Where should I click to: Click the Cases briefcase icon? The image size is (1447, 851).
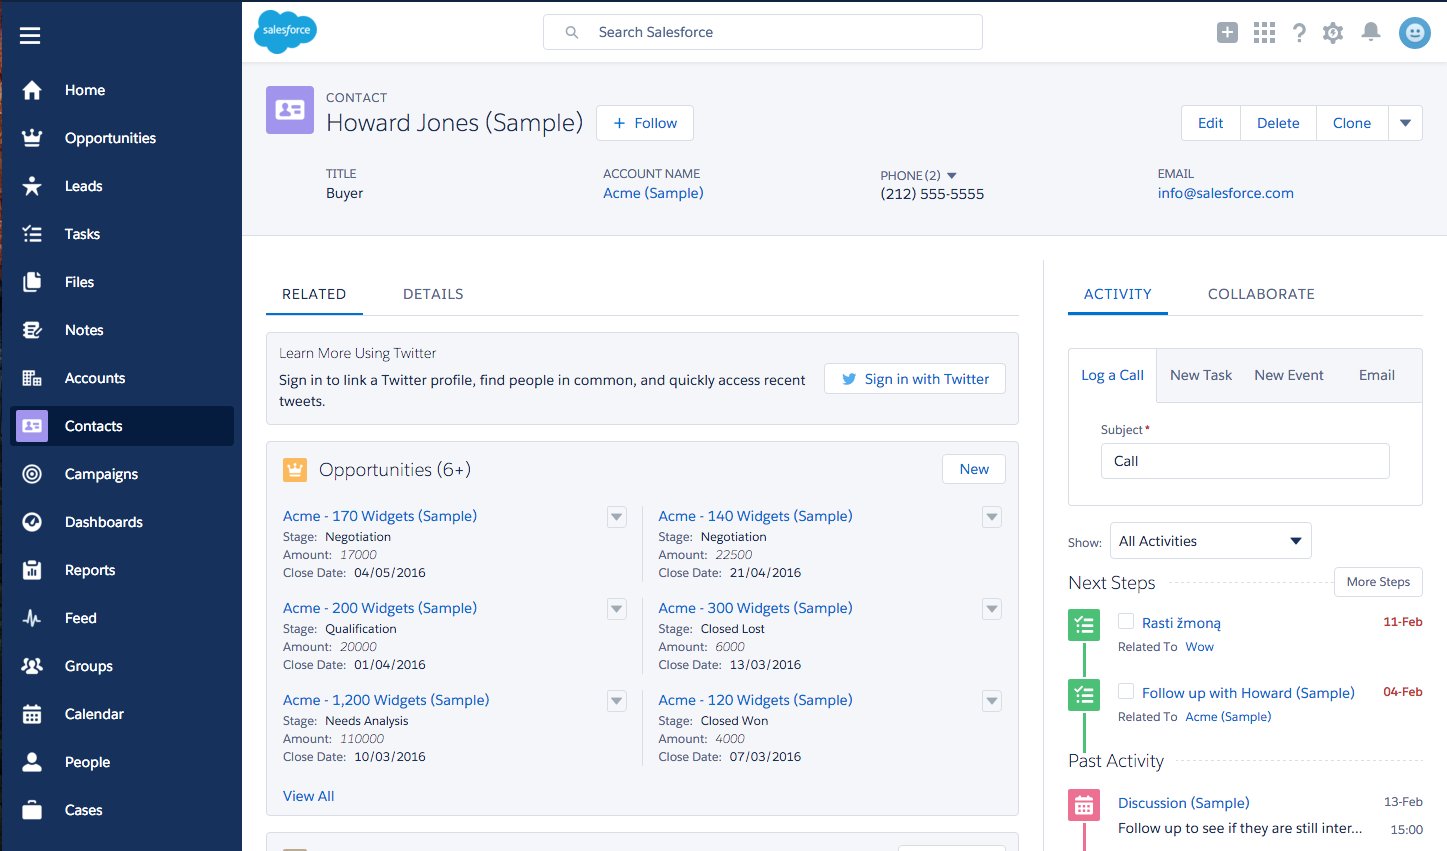point(32,810)
